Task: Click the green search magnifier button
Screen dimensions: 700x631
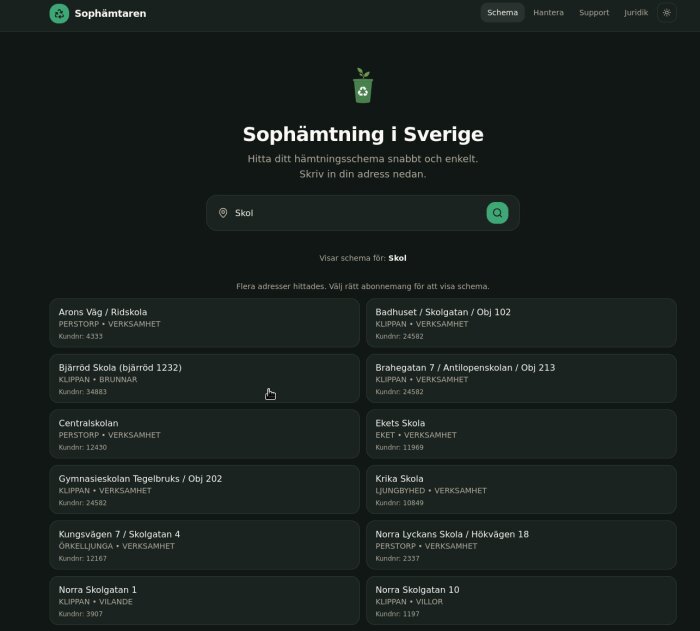Action: [x=497, y=213]
